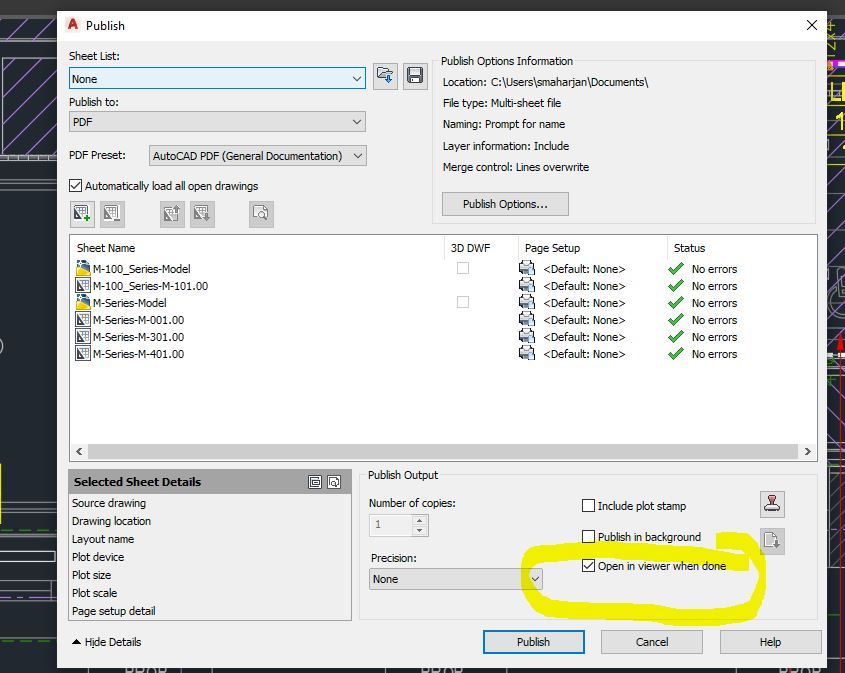Screen dimensions: 845x673
Task: Open the Publish to dropdown
Action: pyautogui.click(x=217, y=122)
